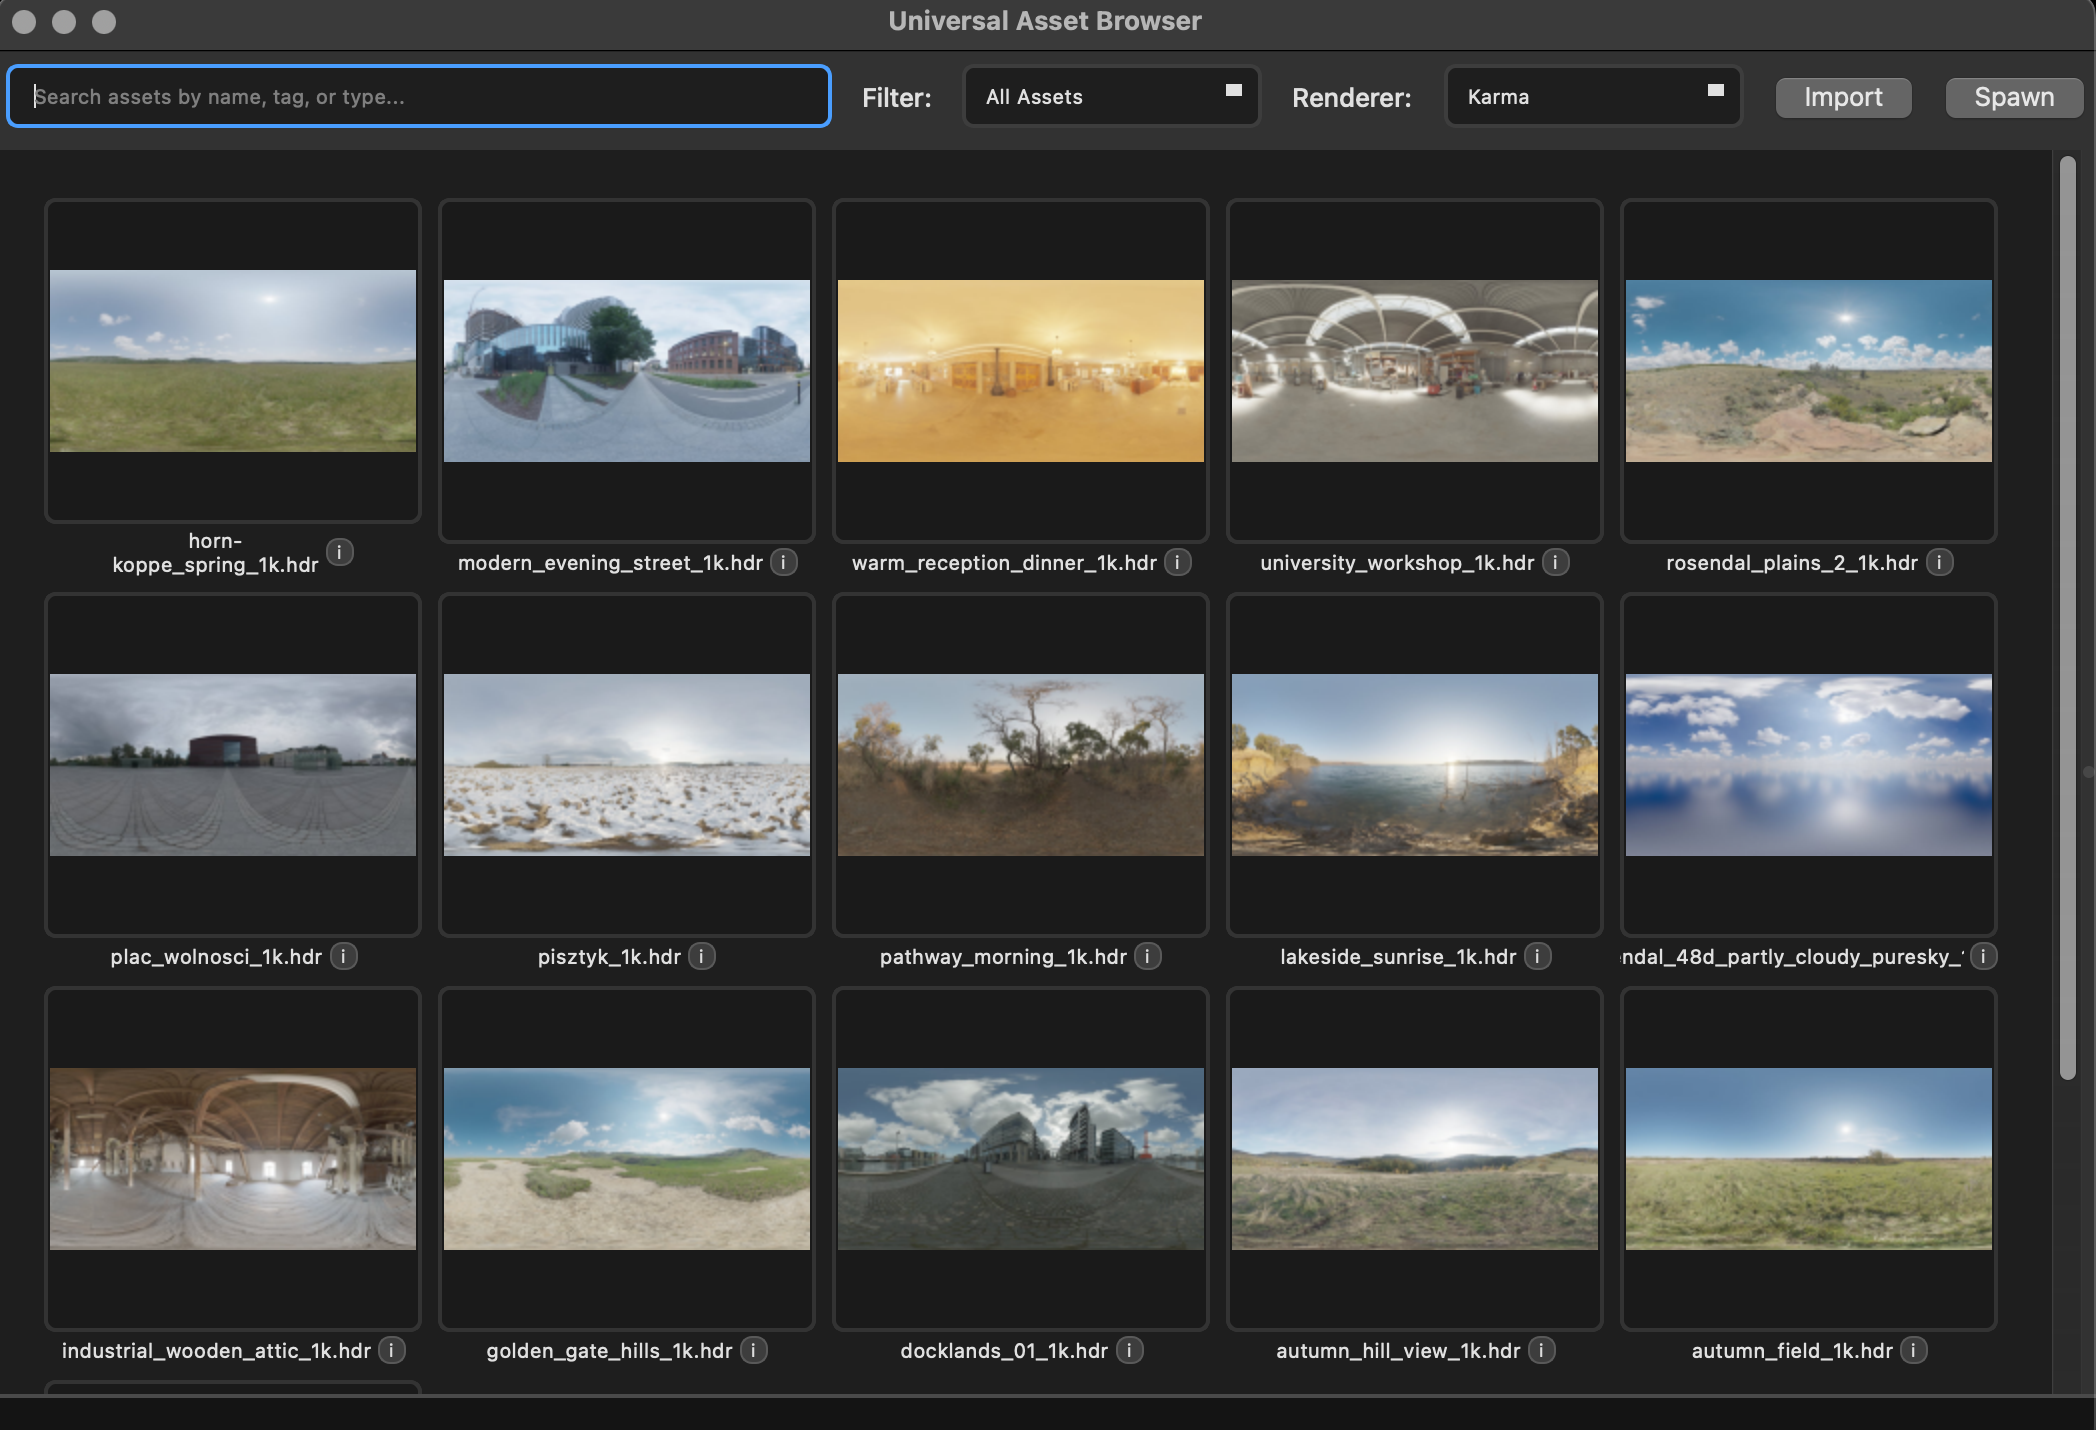Viewport: 2096px width, 1430px height.
Task: Open info for docklands_01_1k.hdr
Action: (1129, 1350)
